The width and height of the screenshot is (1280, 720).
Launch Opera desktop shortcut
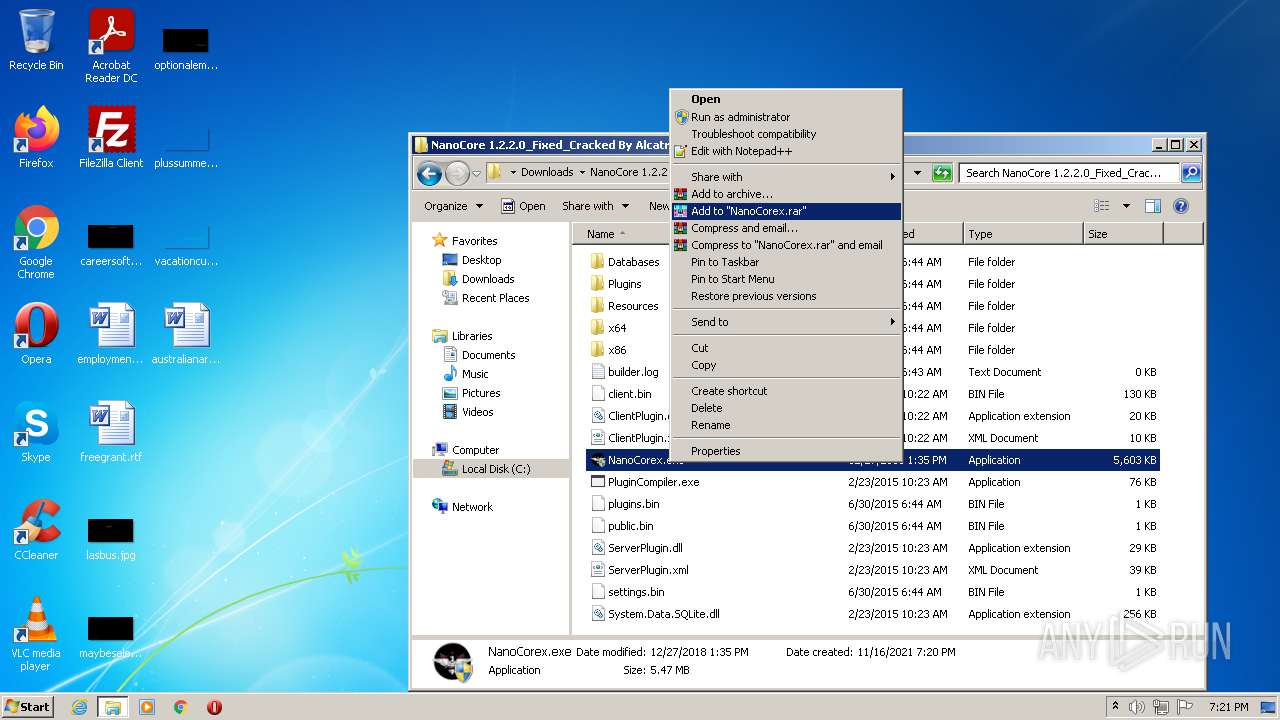(36, 333)
